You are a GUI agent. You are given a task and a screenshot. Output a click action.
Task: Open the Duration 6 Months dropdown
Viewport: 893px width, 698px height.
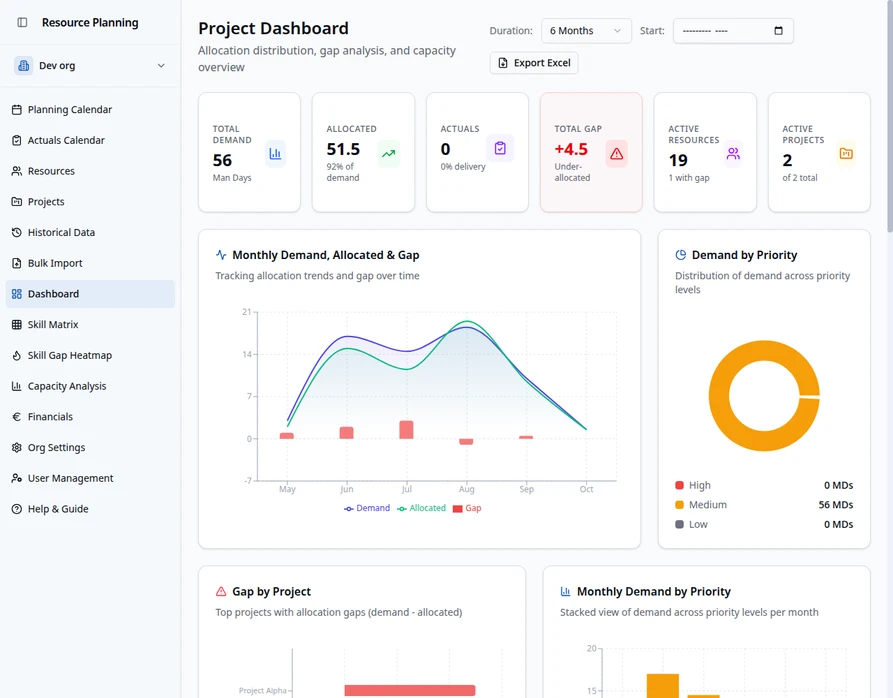(x=586, y=31)
